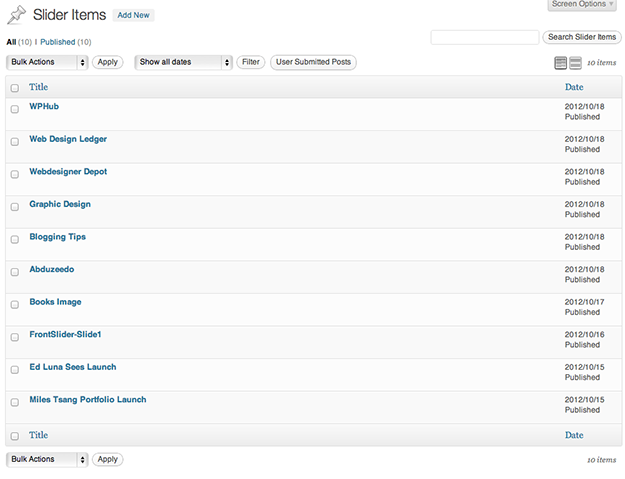Expand the Screen Options tab
This screenshot has height=479, width=625.
pyautogui.click(x=582, y=5)
